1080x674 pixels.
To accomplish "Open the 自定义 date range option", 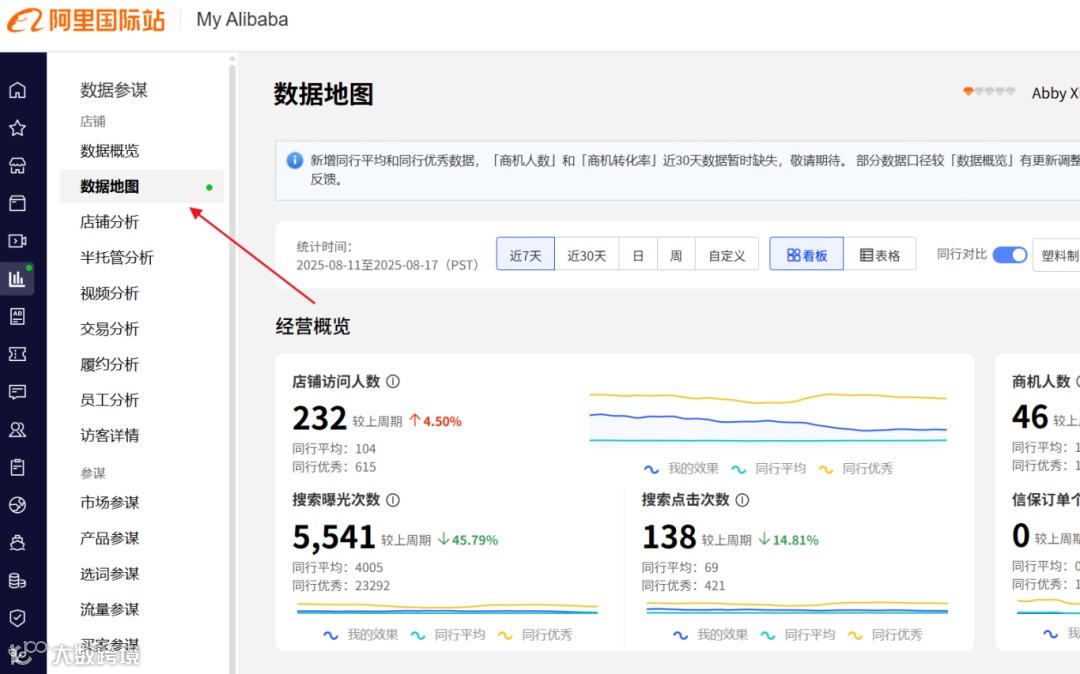I will click(727, 255).
